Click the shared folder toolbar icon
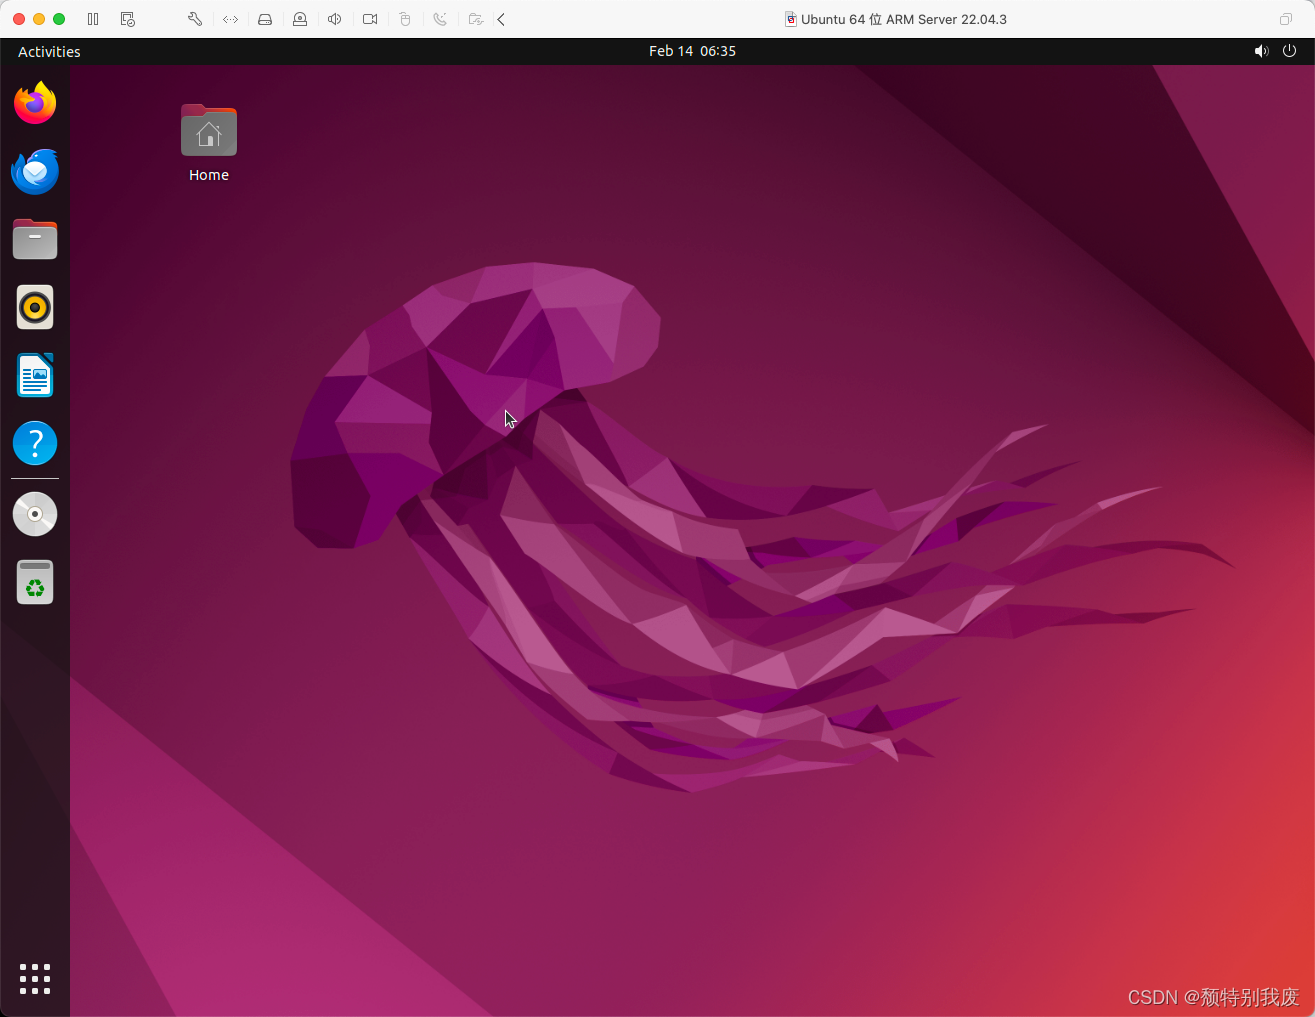Viewport: 1315px width, 1017px height. 476,19
